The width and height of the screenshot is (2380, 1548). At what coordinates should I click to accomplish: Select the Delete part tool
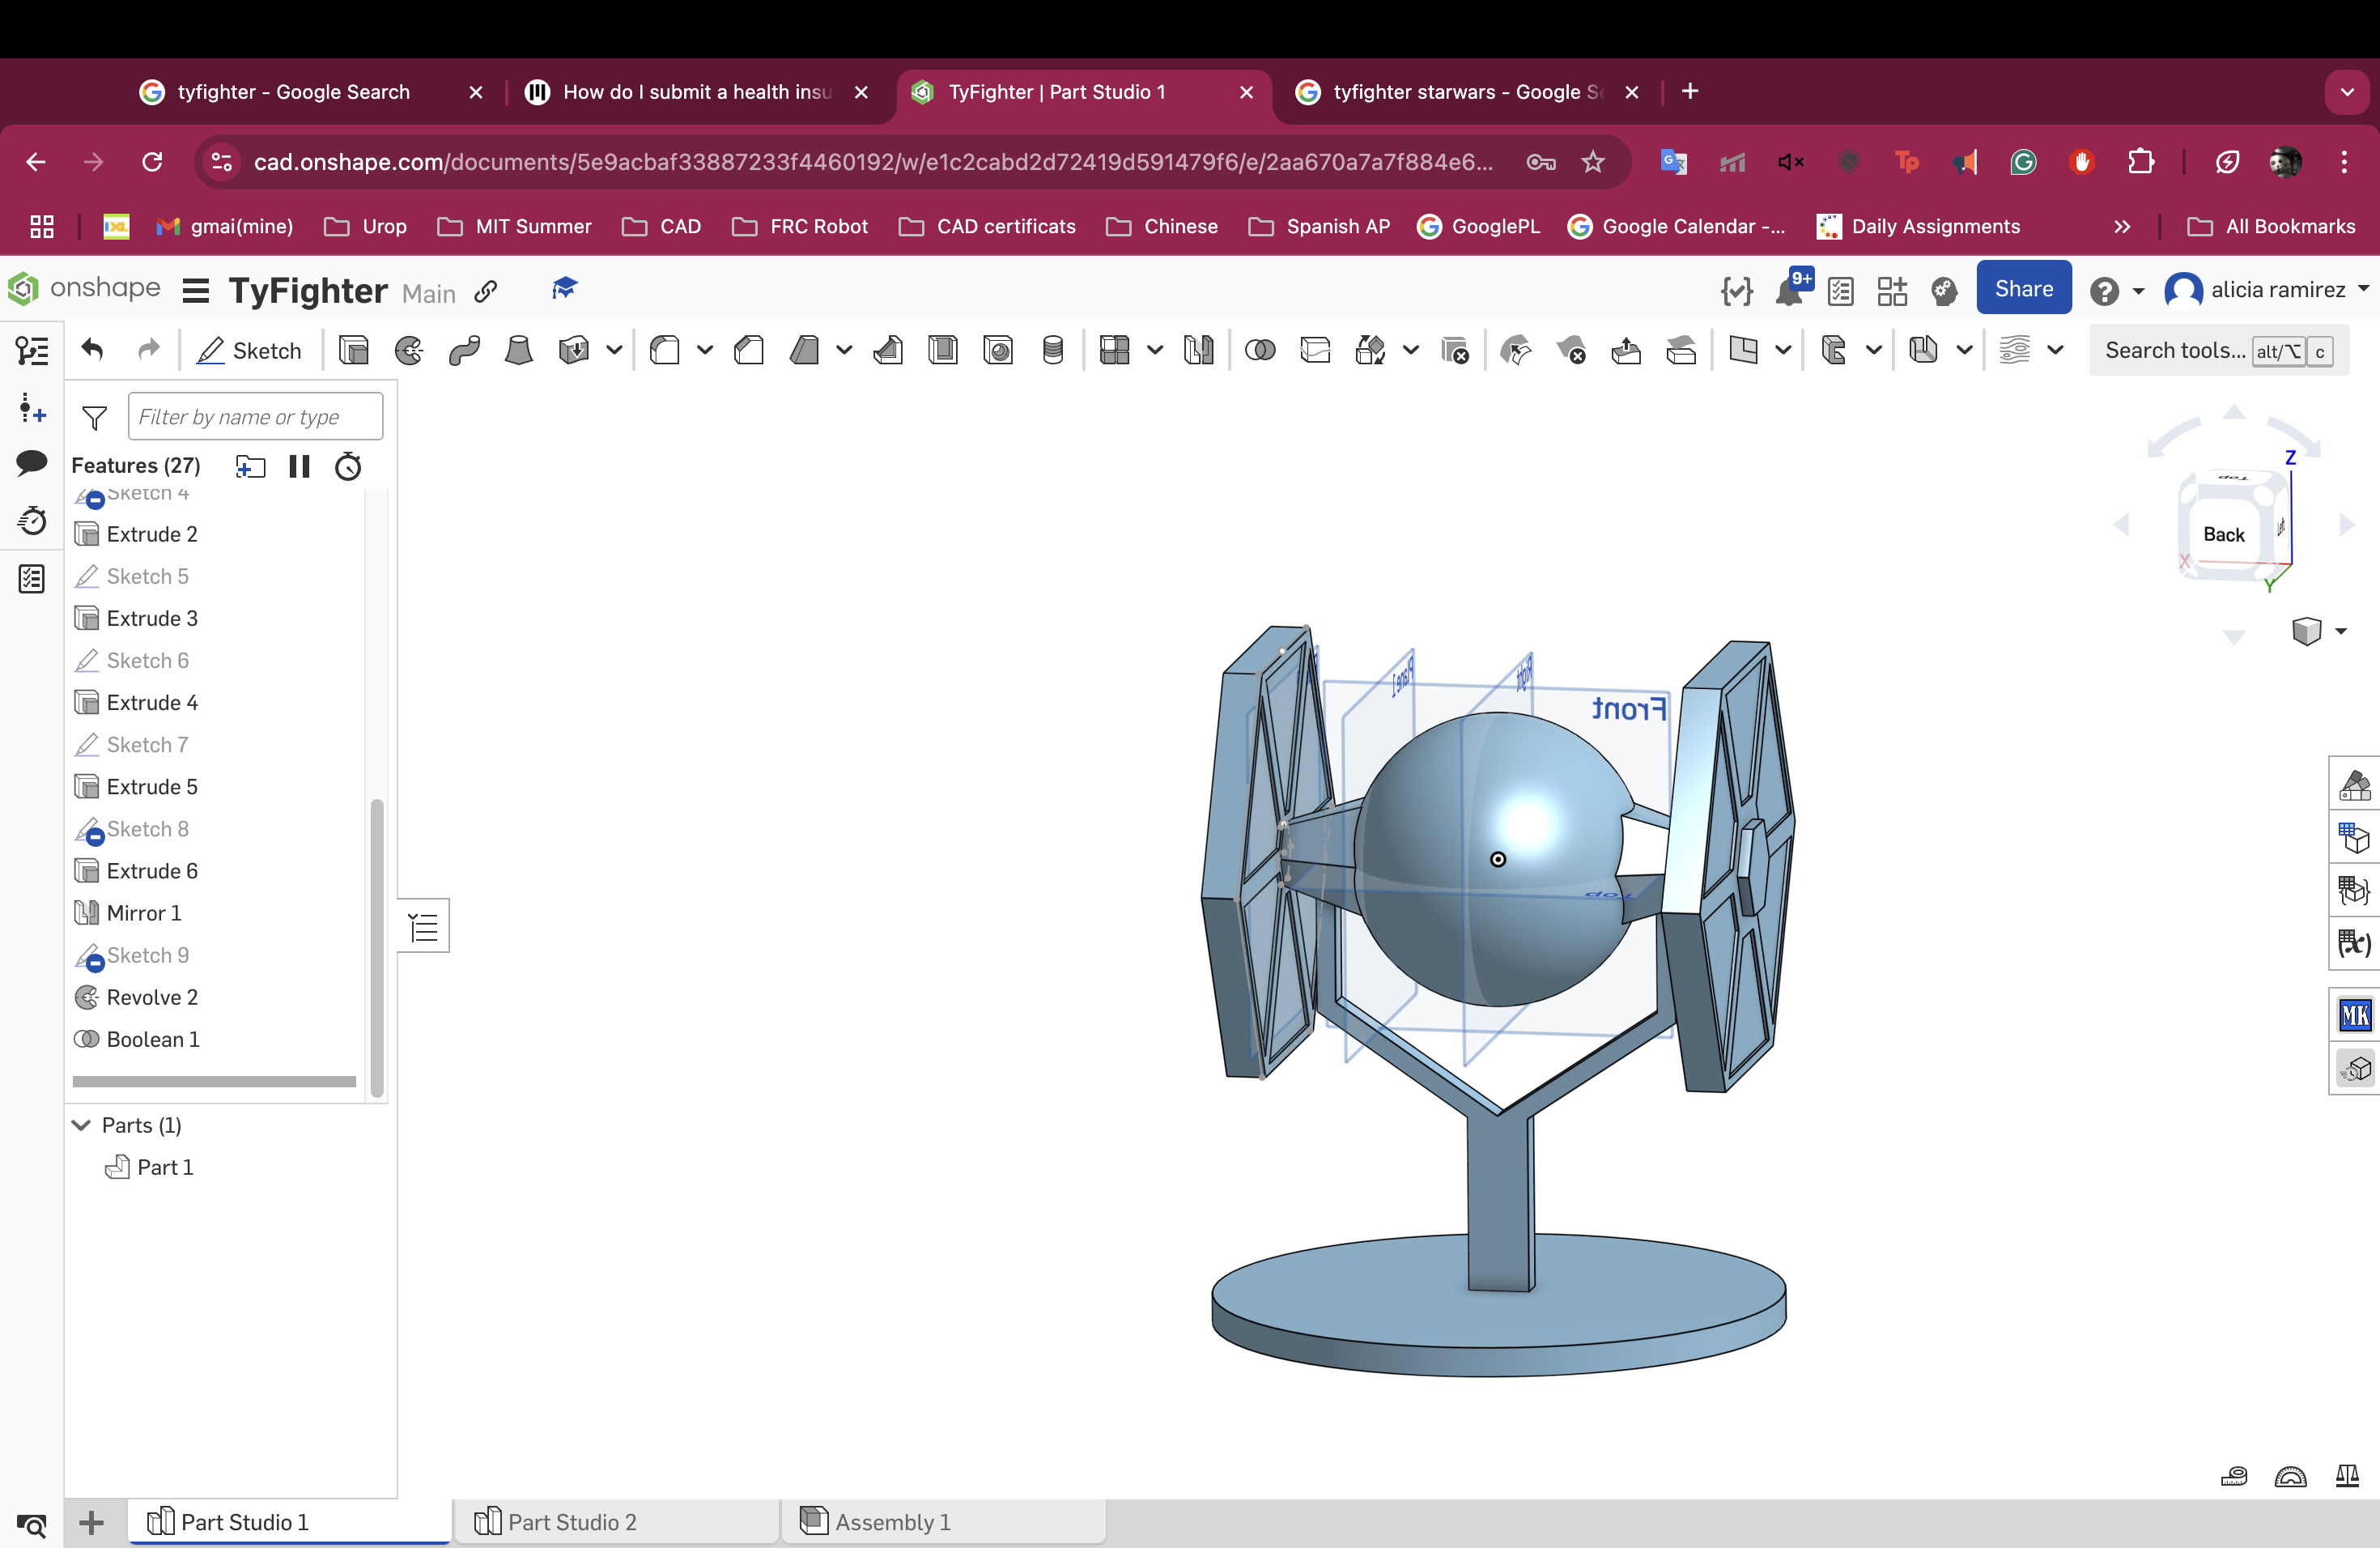tap(1454, 350)
